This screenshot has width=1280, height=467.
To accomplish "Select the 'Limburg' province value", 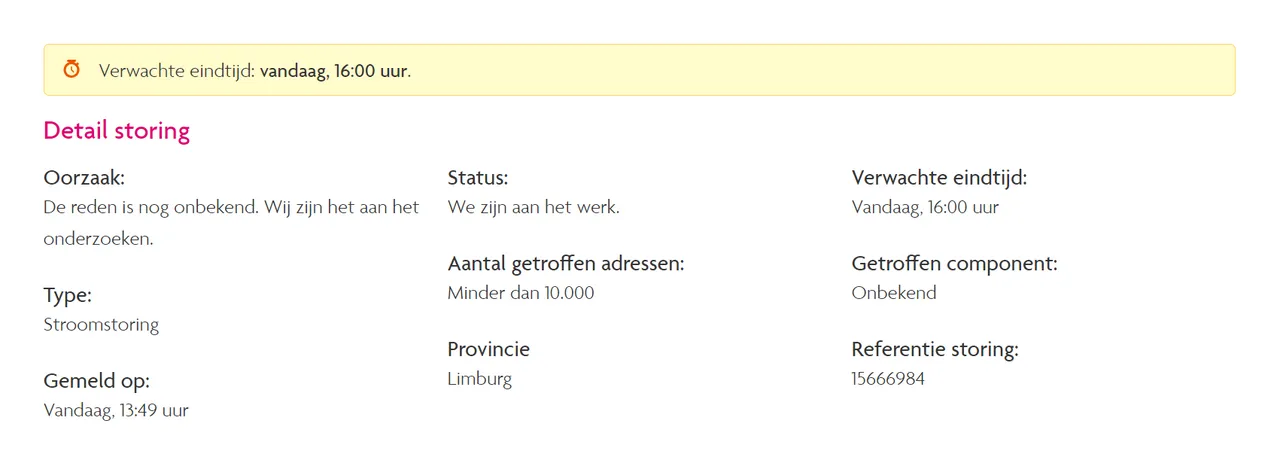I will pos(480,379).
